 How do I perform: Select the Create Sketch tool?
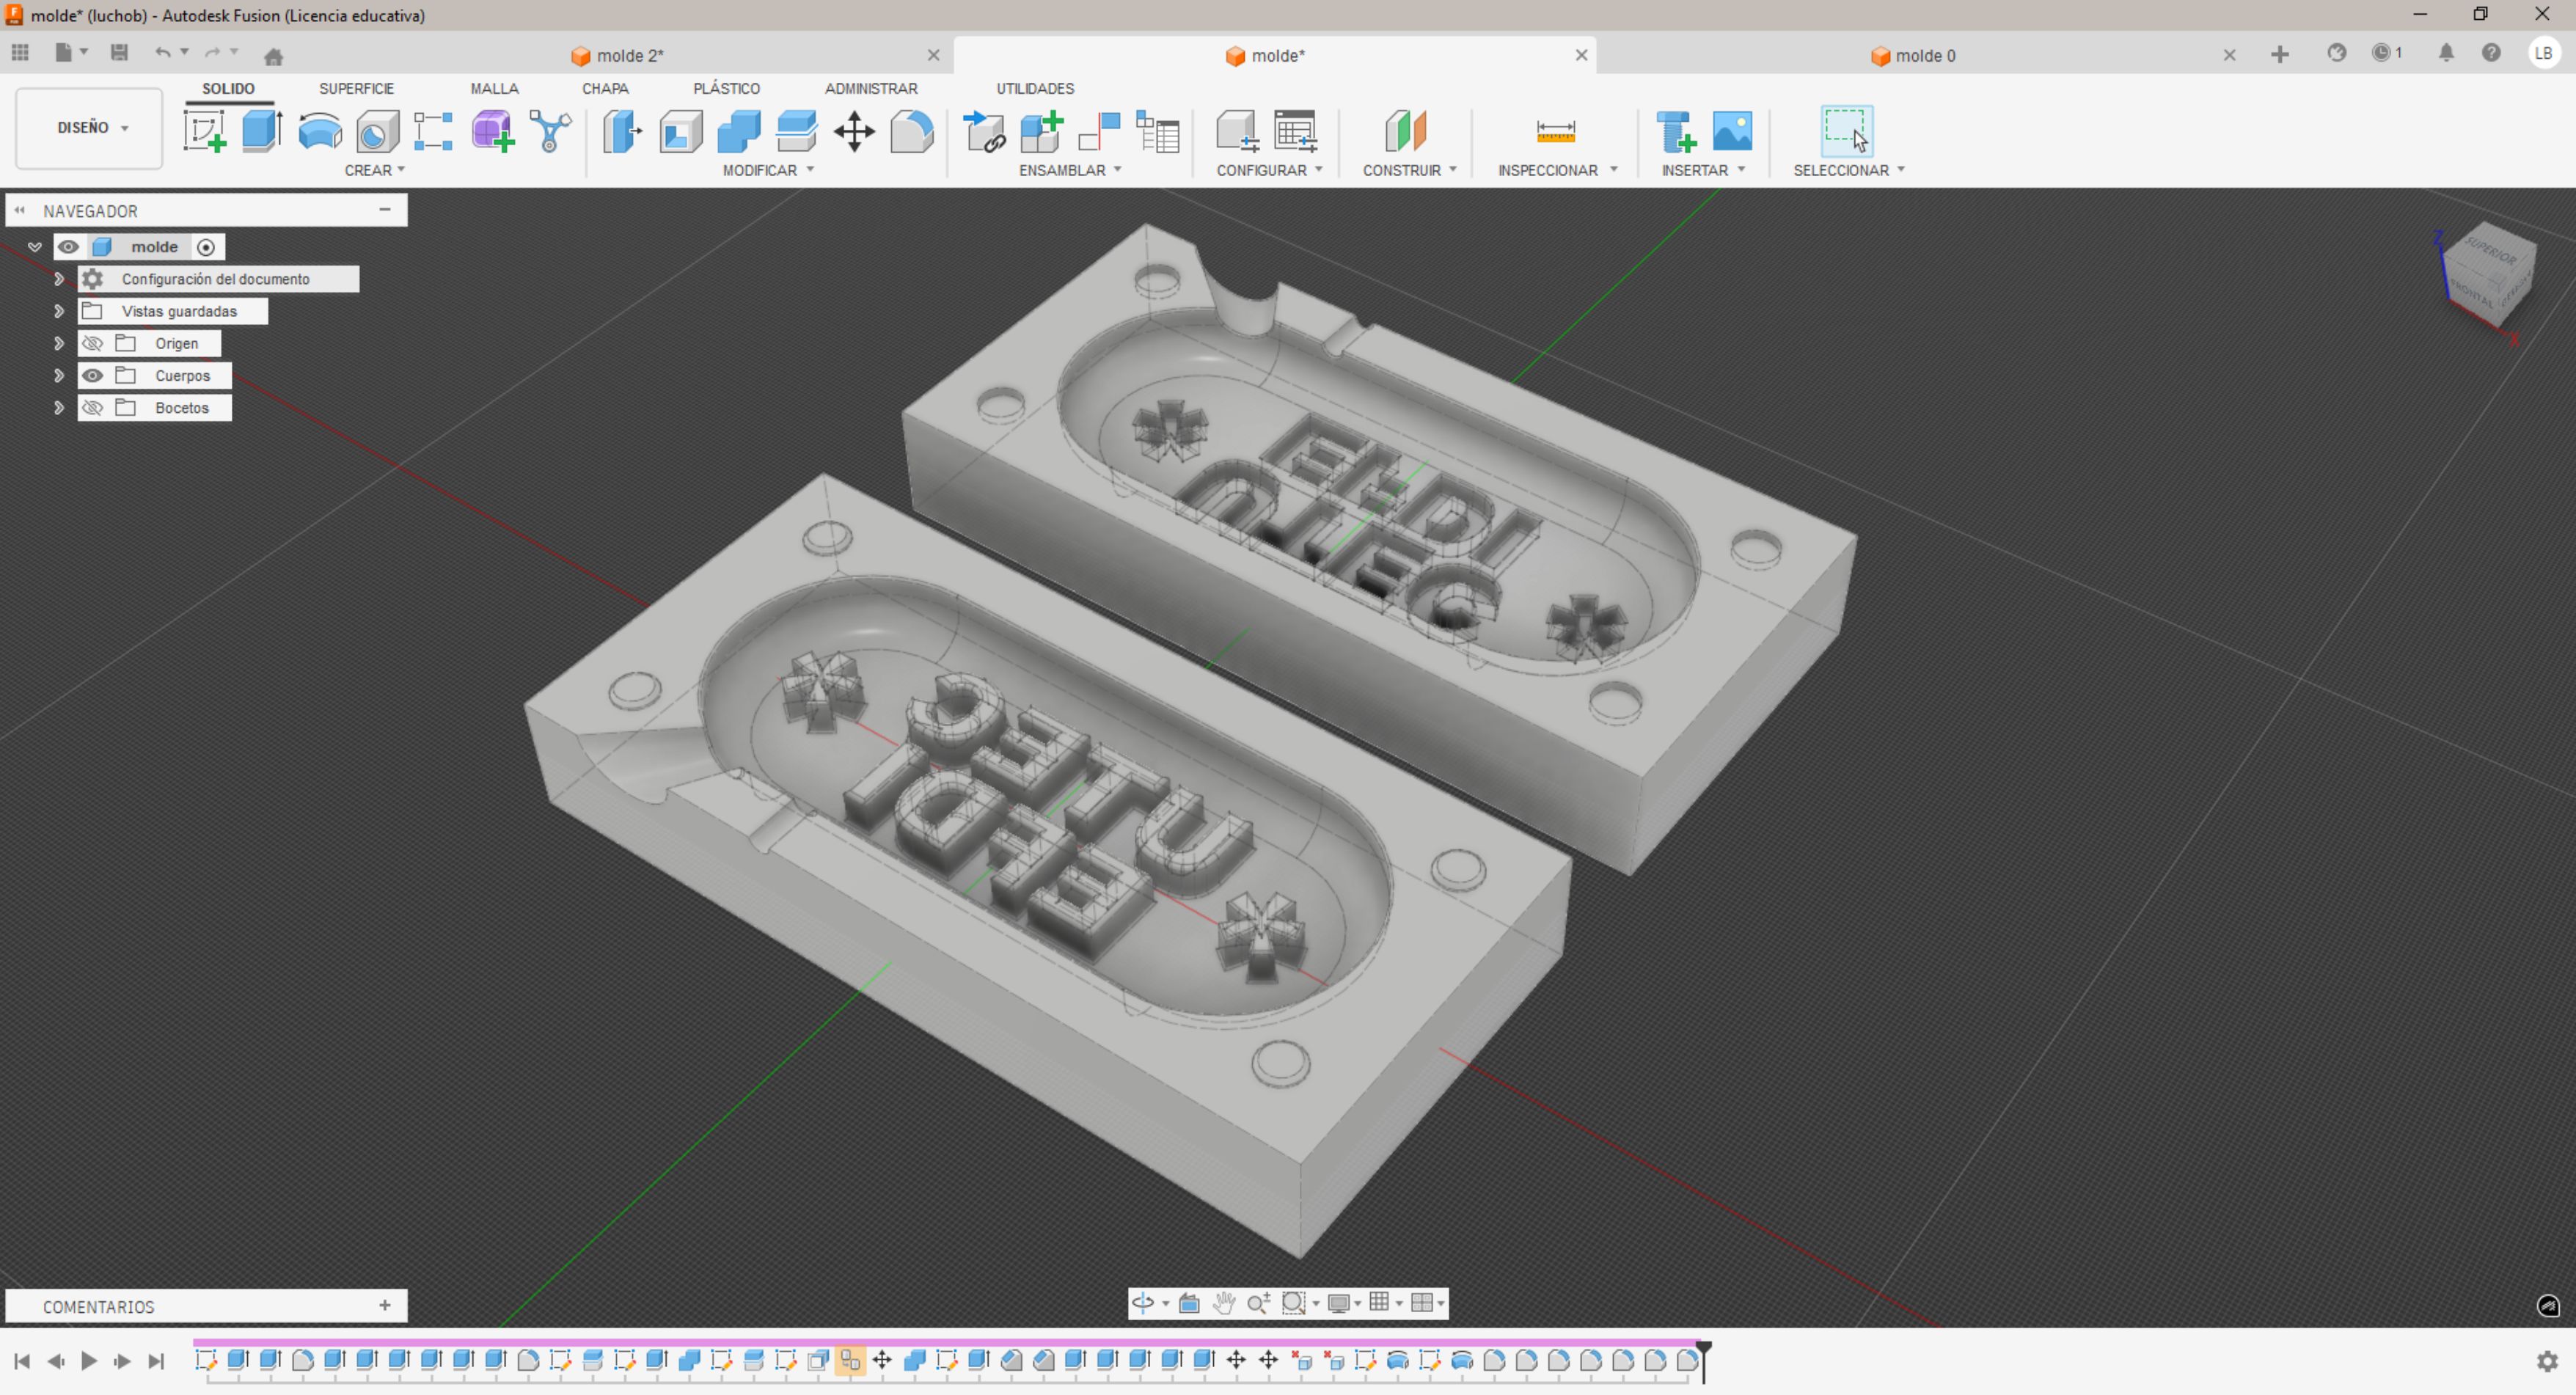(x=204, y=131)
